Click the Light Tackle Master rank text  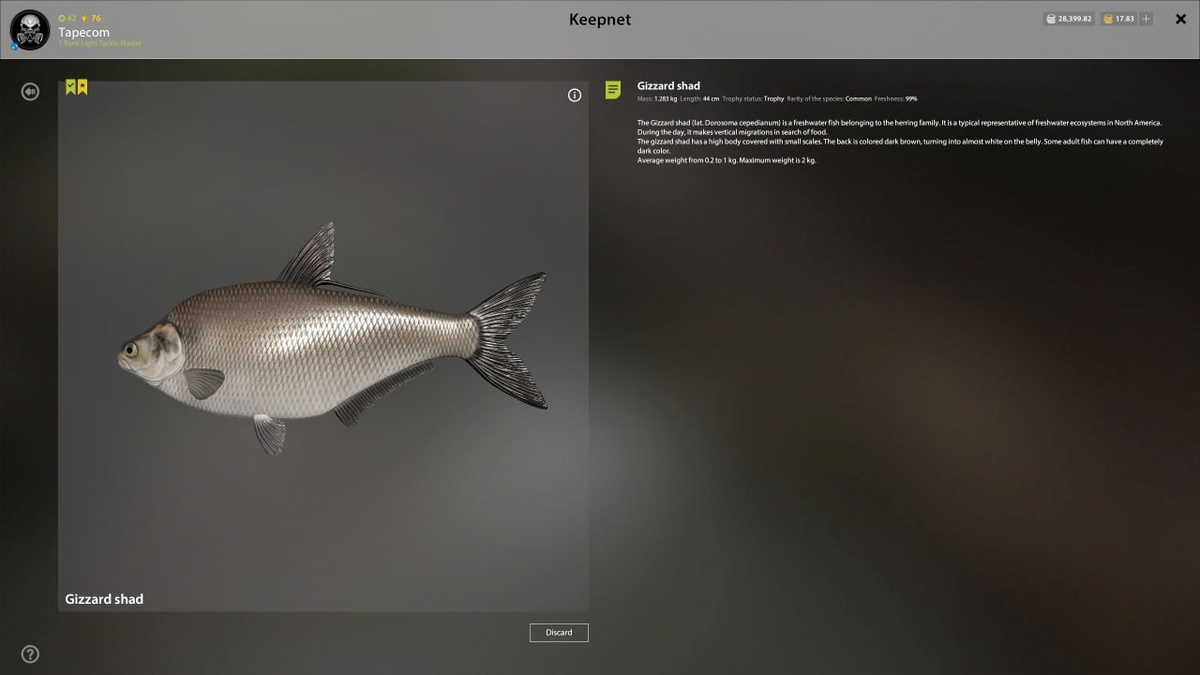pyautogui.click(x=100, y=43)
